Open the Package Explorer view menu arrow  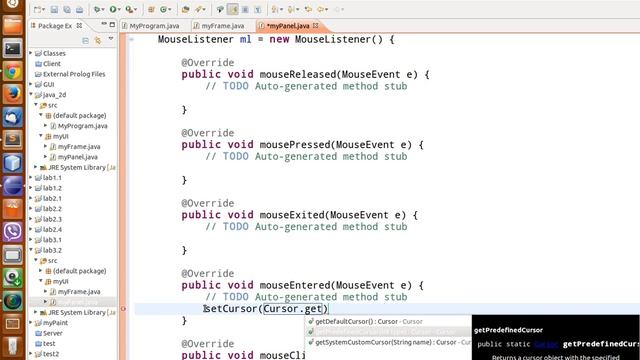click(111, 39)
